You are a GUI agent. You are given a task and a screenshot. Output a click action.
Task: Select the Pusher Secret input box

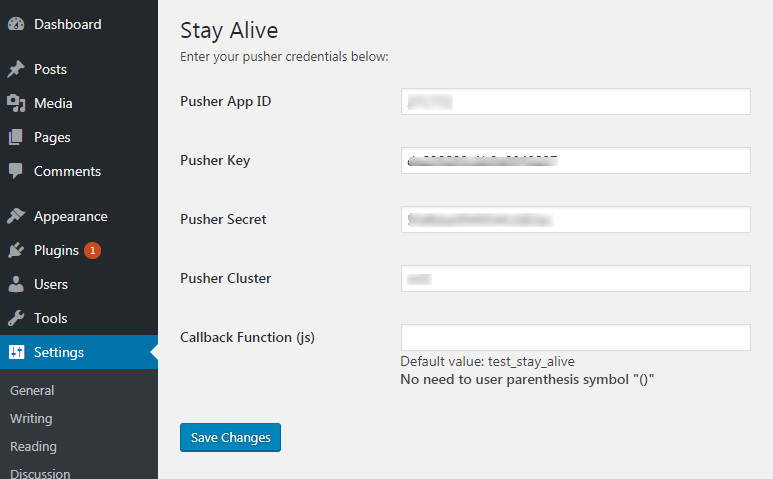[x=575, y=220]
